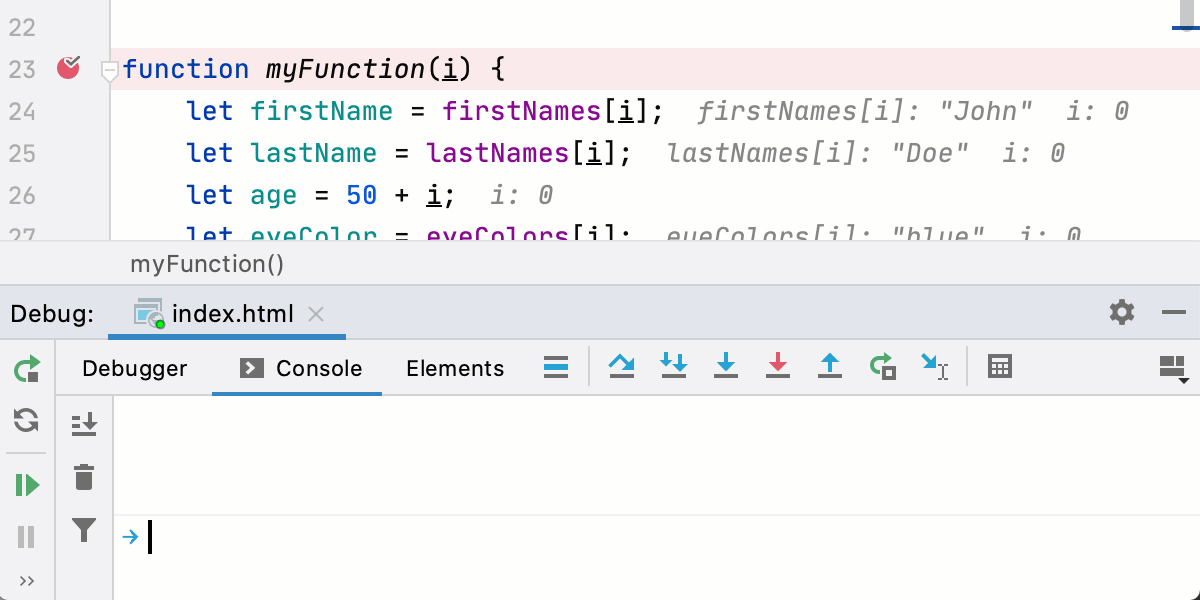
Task: Open Evaluate Expression with the calculator icon
Action: click(x=998, y=367)
